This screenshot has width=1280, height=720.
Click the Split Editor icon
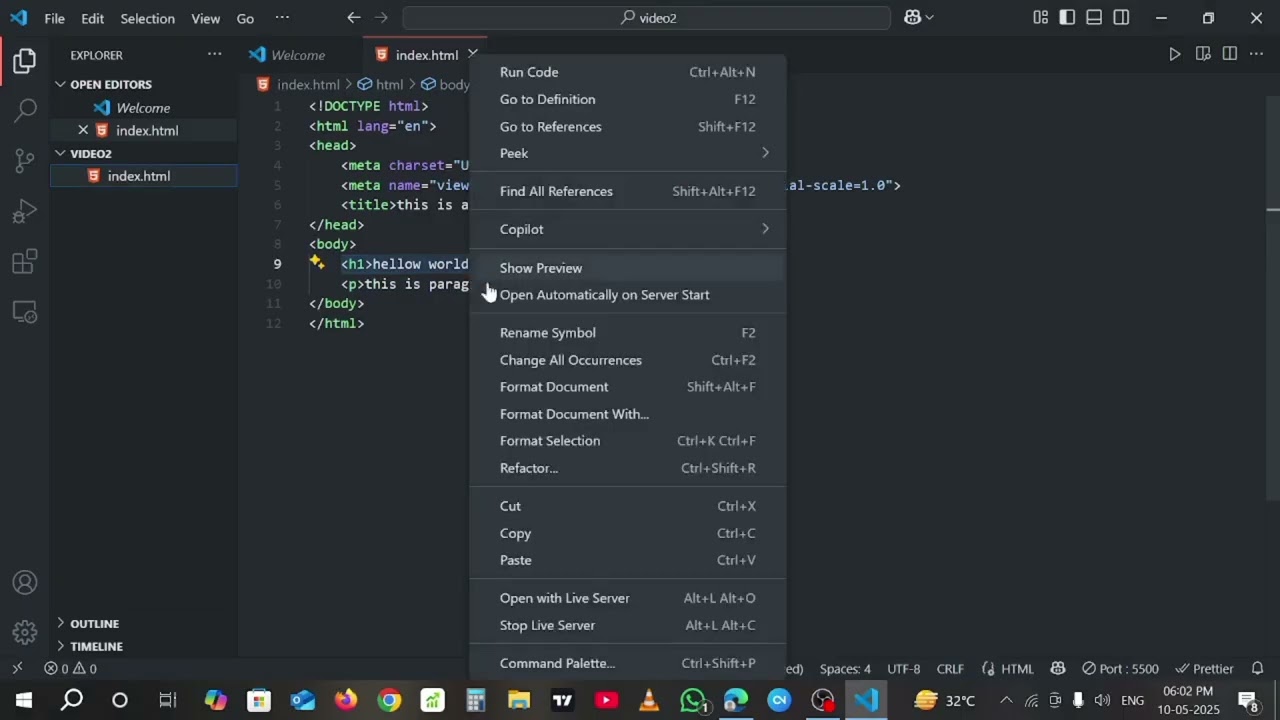tap(1229, 54)
